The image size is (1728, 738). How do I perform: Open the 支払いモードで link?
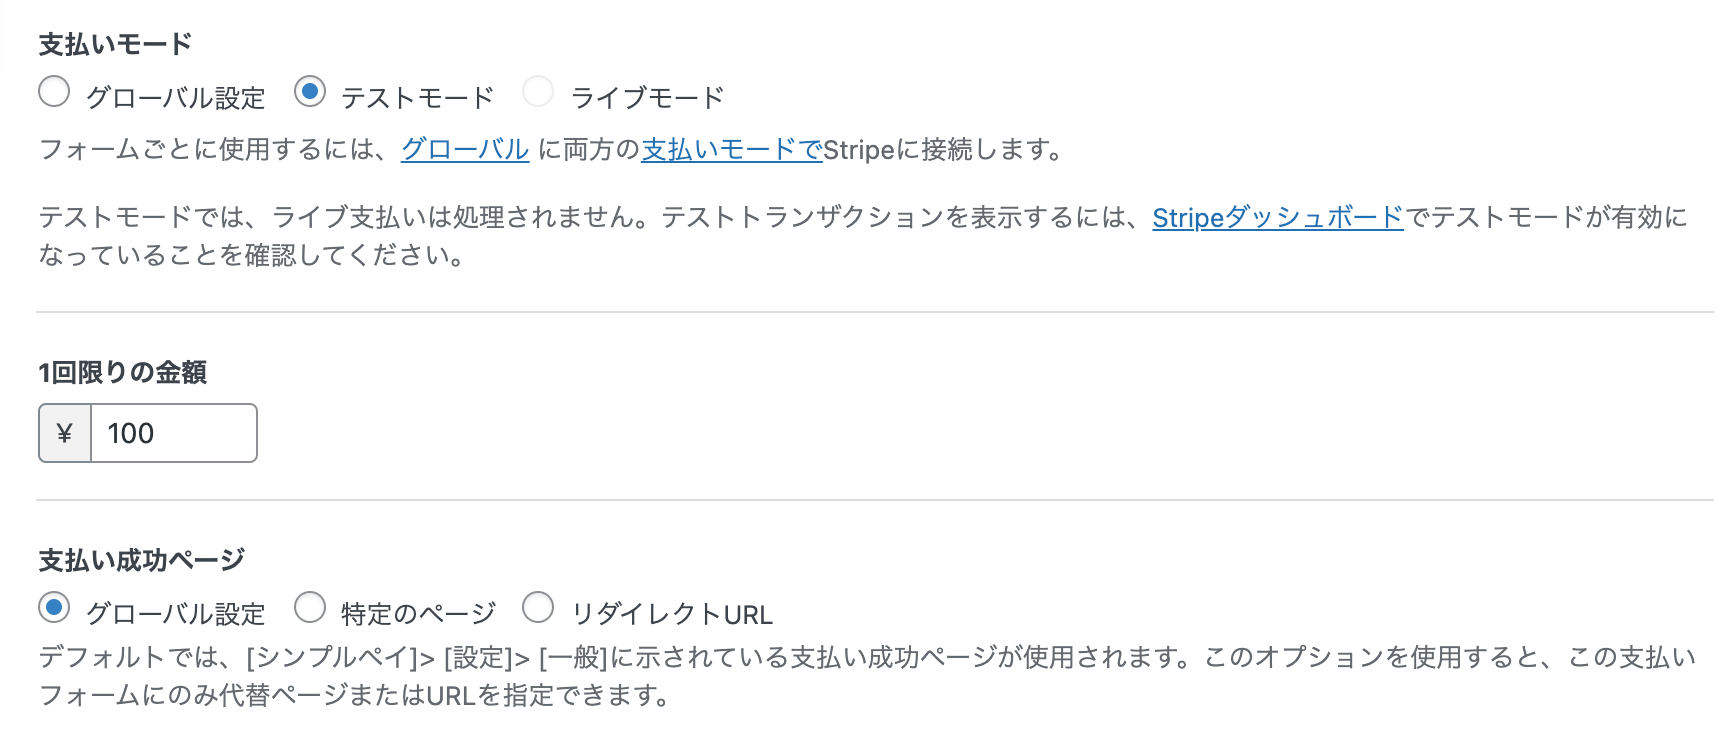point(729,151)
